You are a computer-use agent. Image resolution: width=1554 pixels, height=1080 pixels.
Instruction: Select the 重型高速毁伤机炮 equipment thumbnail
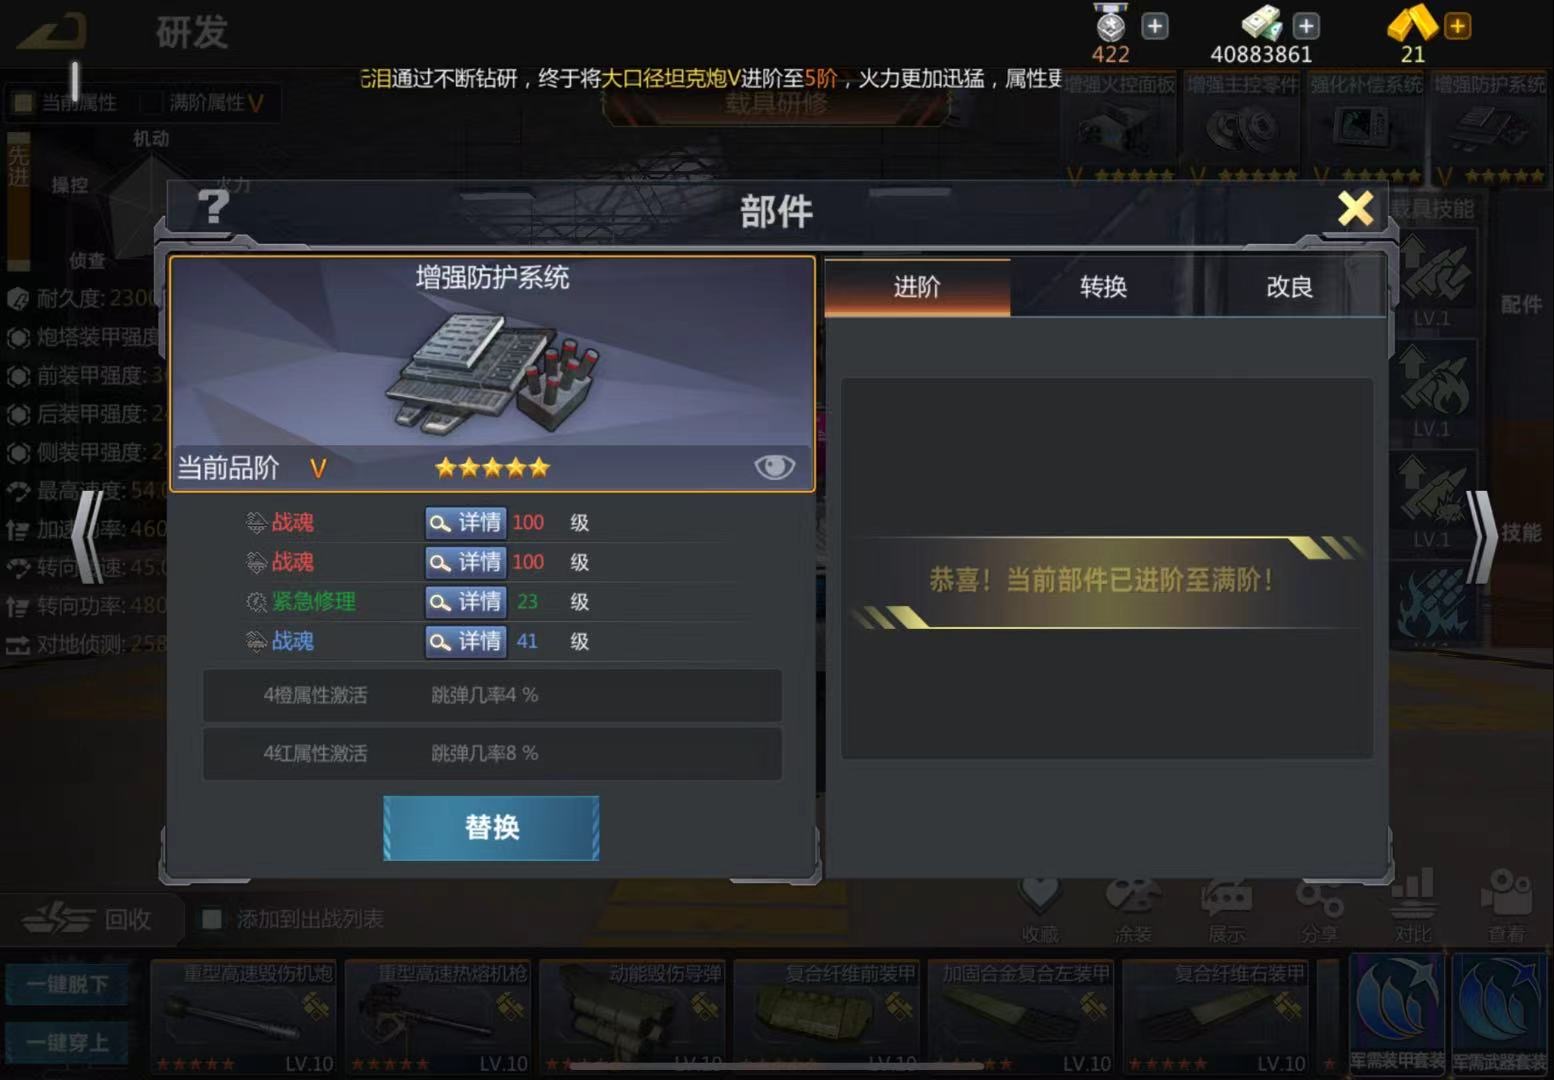pyautogui.click(x=244, y=1016)
